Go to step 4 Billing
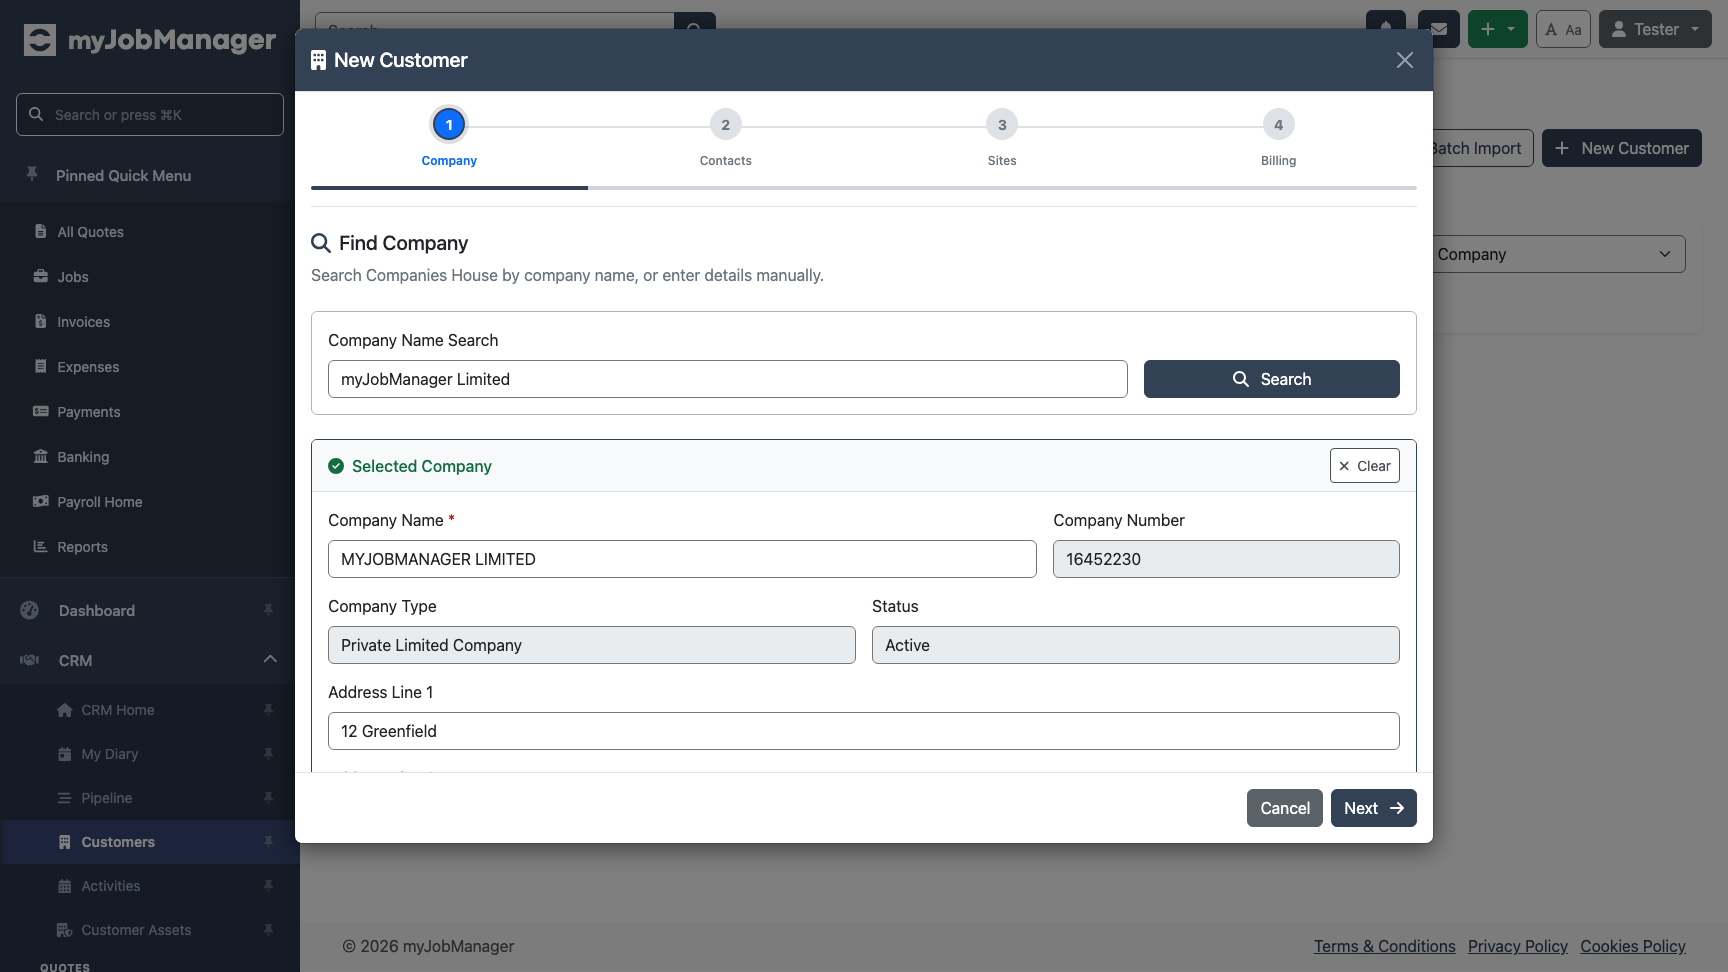This screenshot has width=1728, height=972. click(1278, 125)
